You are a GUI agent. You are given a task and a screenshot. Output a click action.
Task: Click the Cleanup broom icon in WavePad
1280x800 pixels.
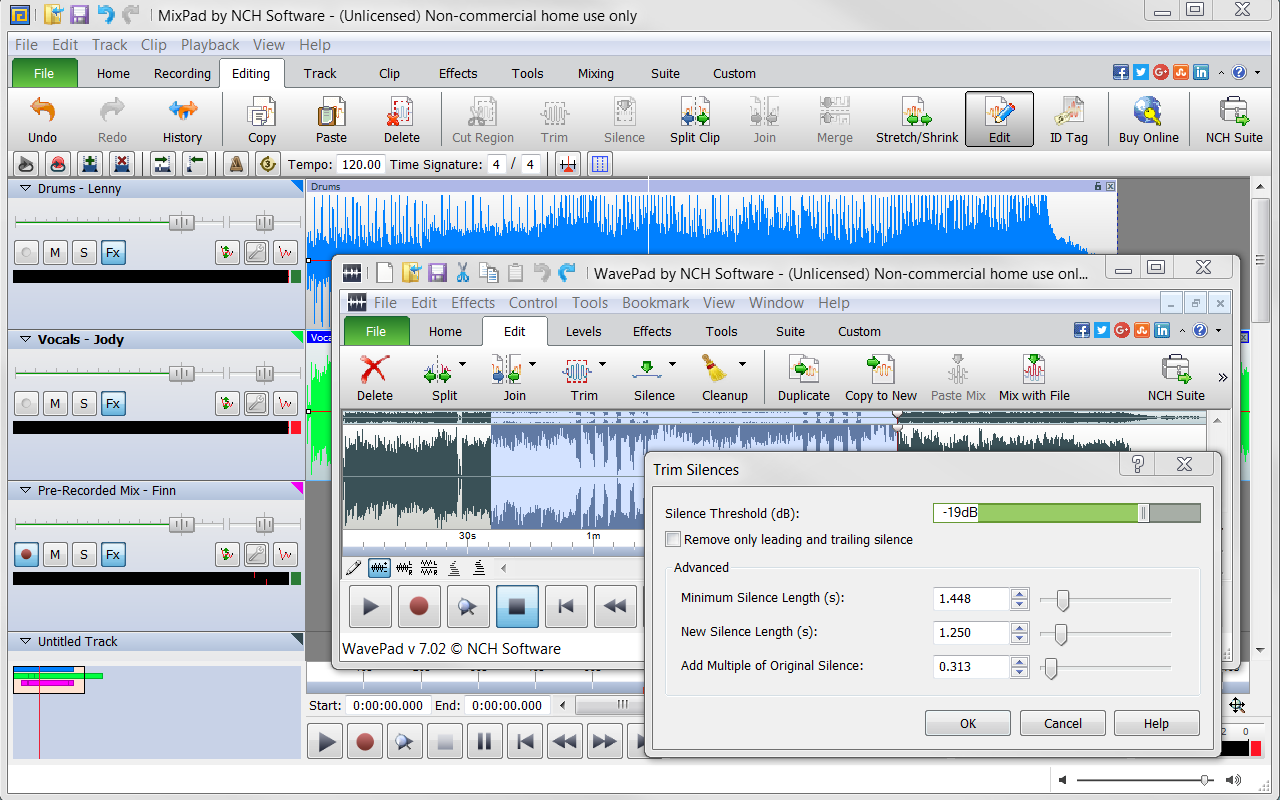(x=714, y=370)
